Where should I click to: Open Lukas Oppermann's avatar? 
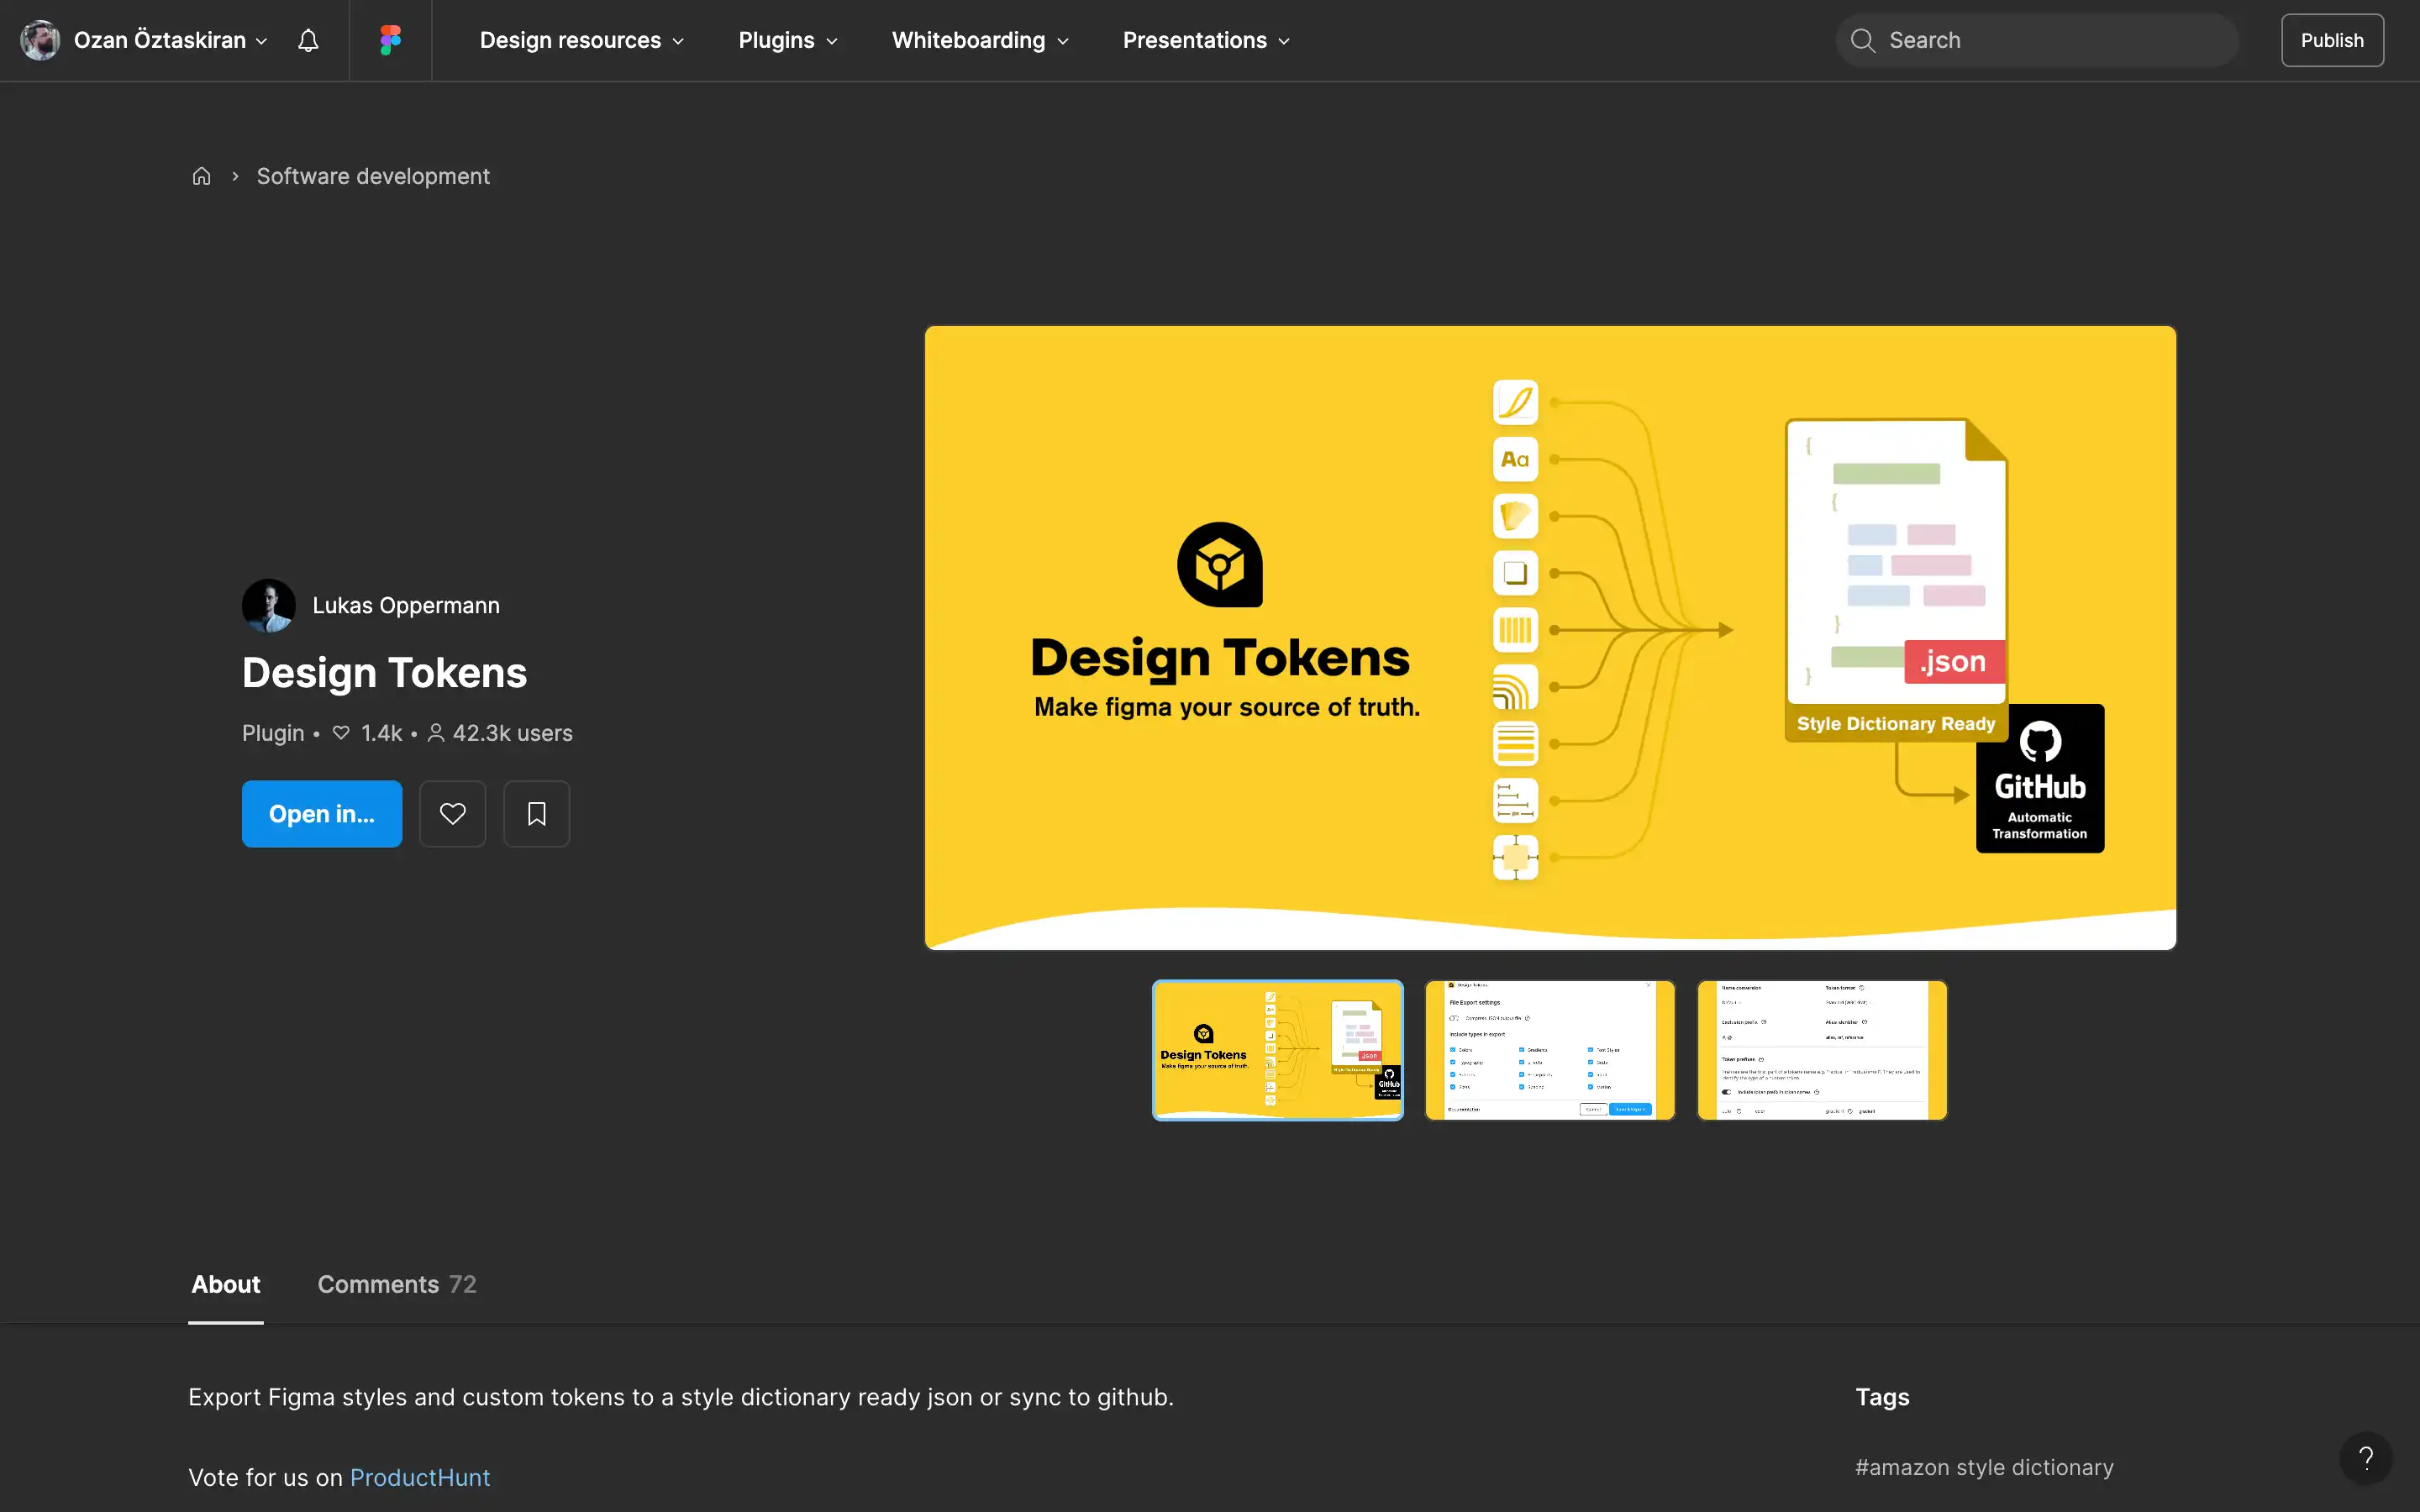268,605
